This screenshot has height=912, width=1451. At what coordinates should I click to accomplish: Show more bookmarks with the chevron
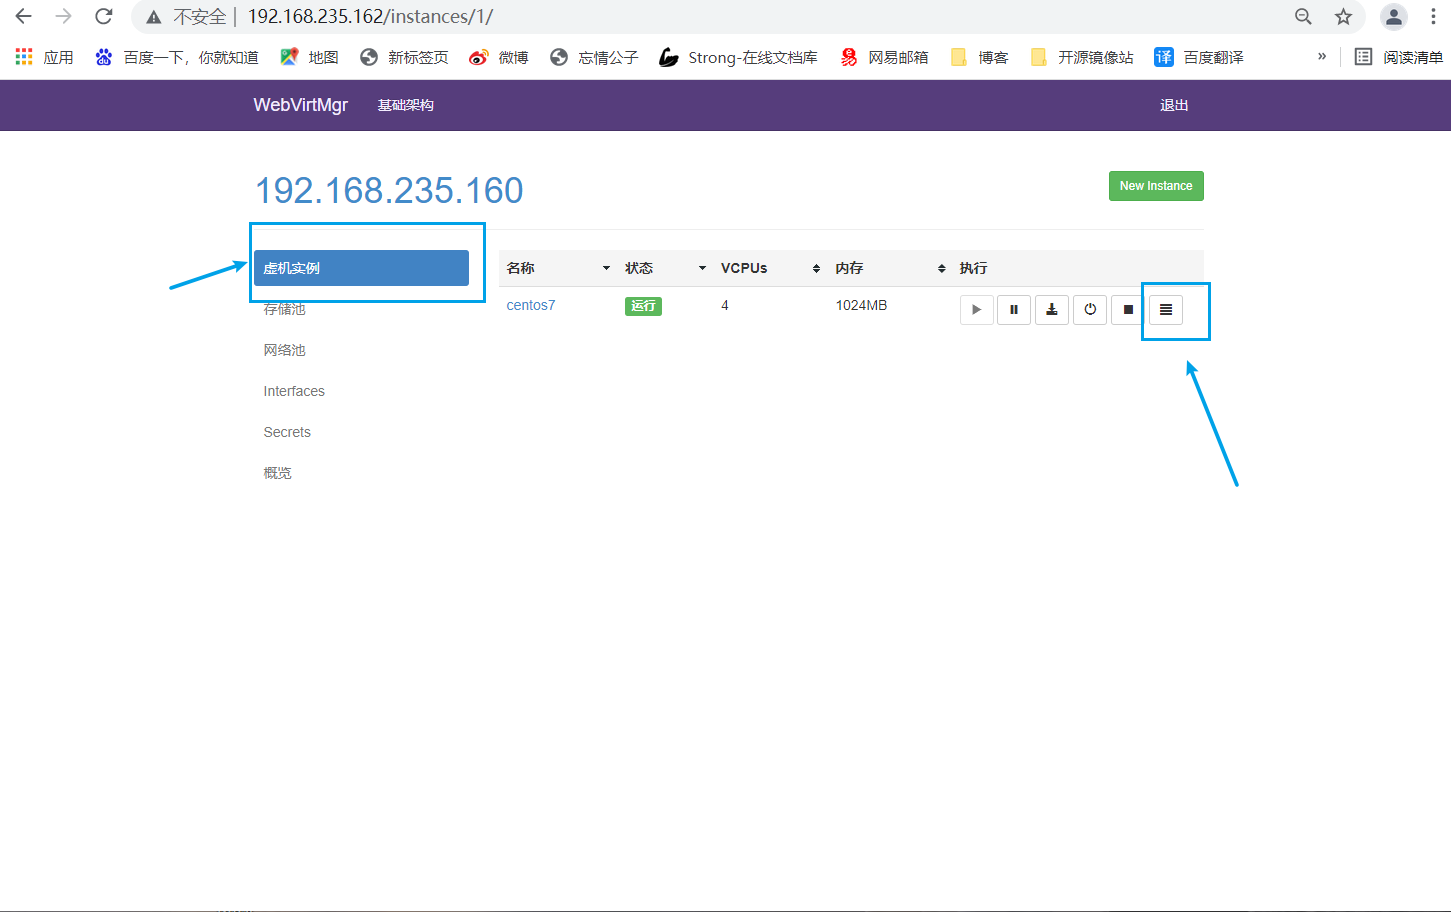pyautogui.click(x=1322, y=56)
